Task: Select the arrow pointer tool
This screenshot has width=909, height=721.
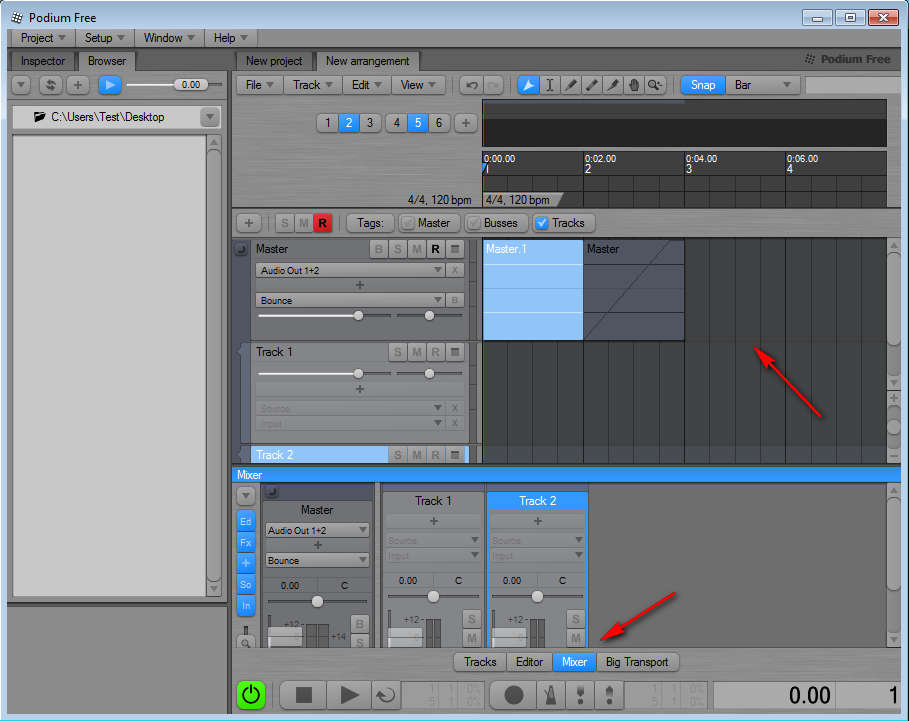Action: [528, 85]
